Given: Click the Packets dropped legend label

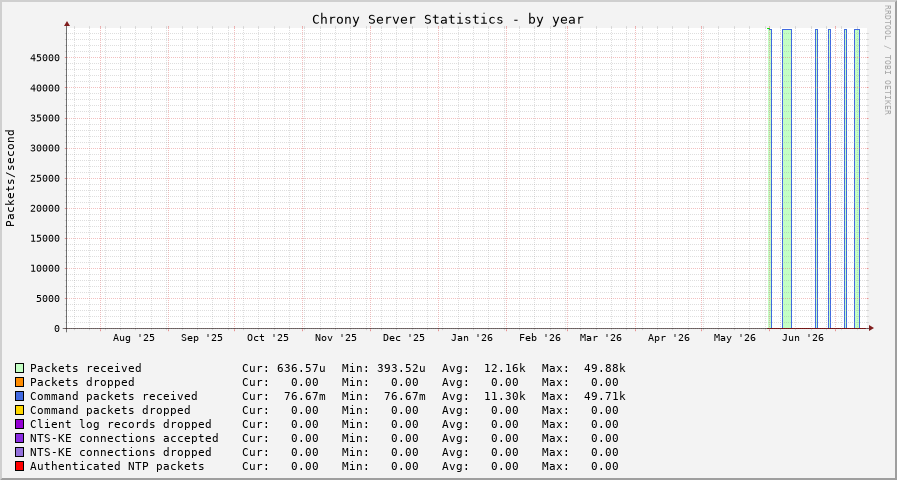Looking at the screenshot, I should [82, 382].
